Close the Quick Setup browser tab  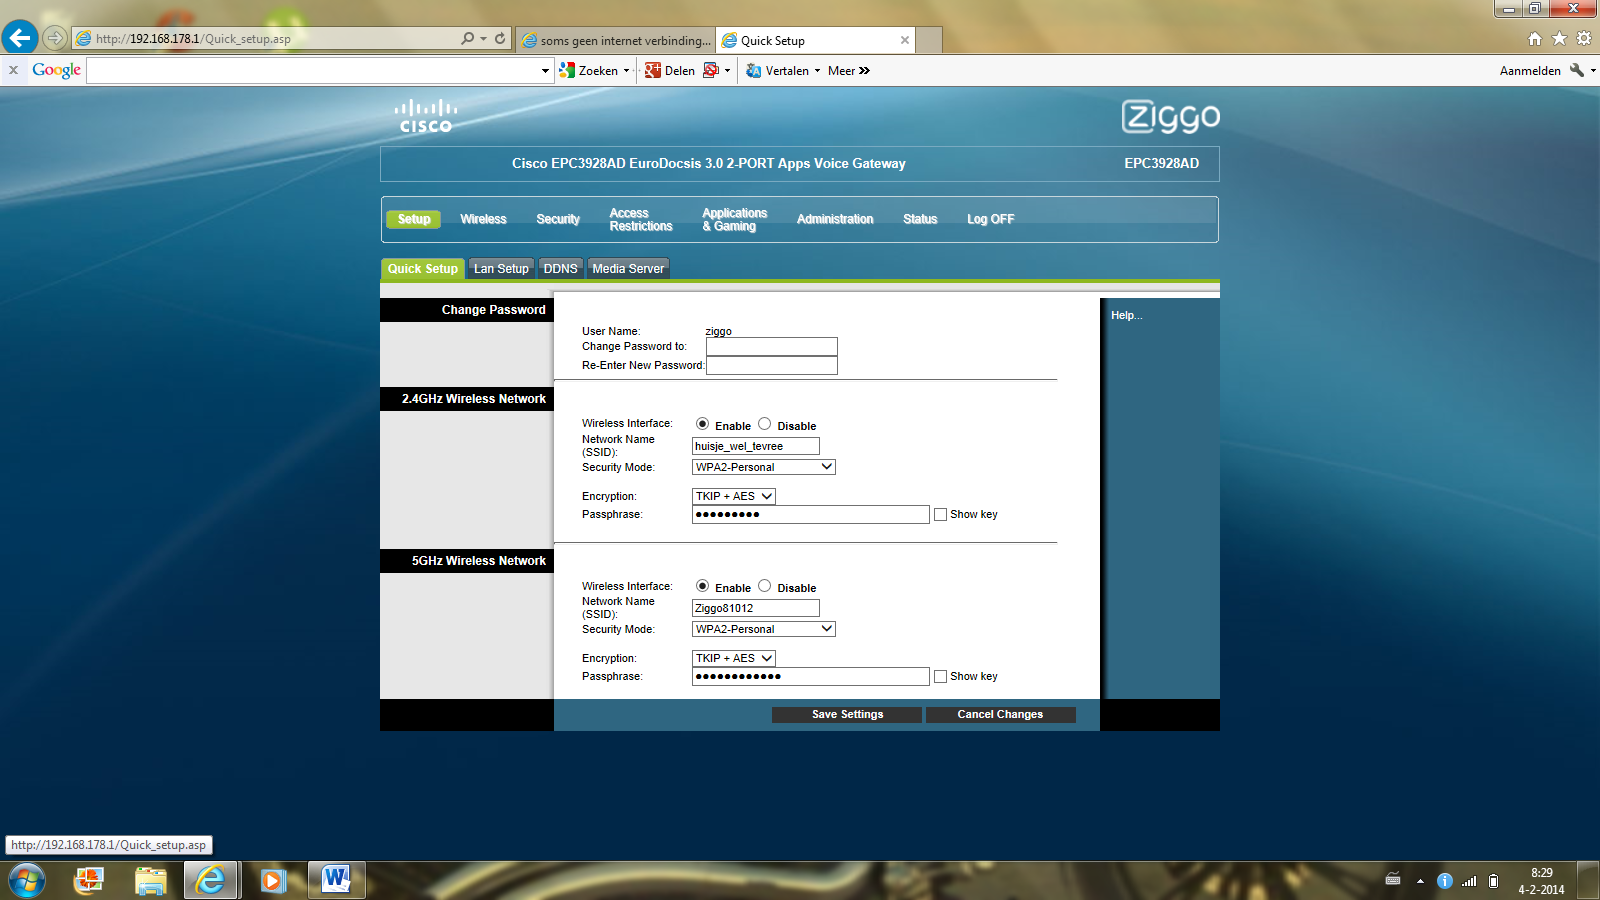click(x=905, y=40)
